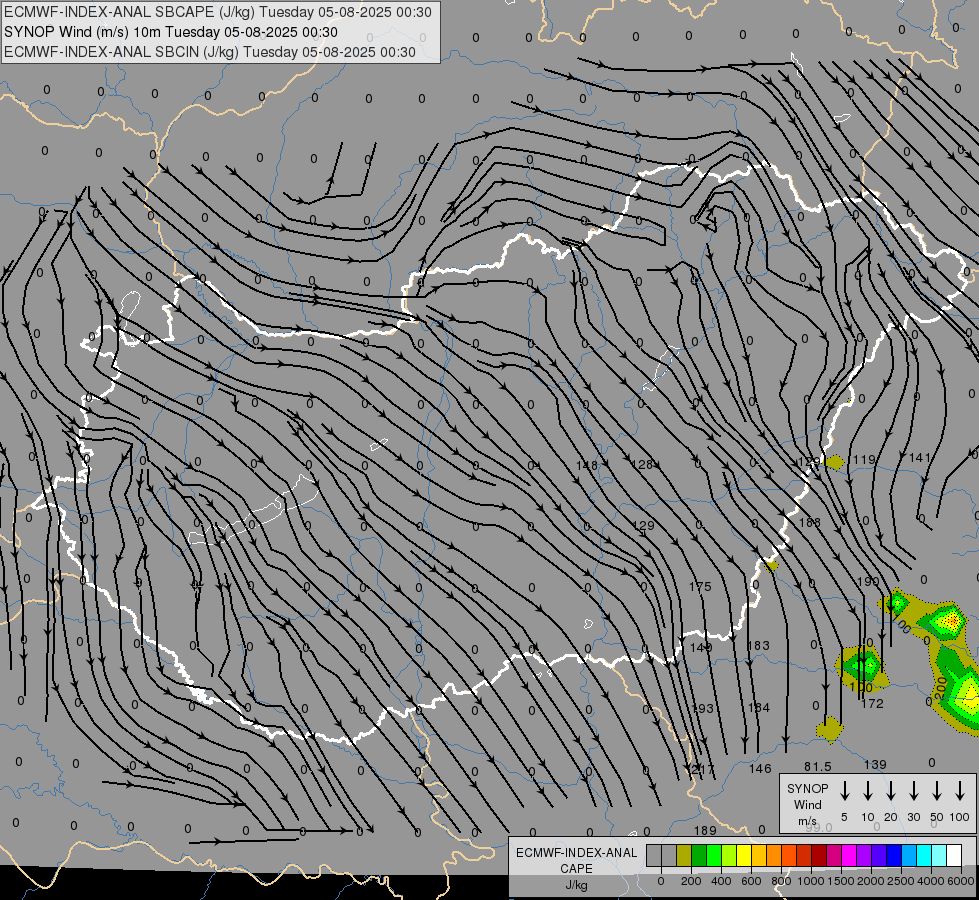Click the faded 99.0 value under wind legend
Screen dimensions: 979x900
click(x=819, y=828)
